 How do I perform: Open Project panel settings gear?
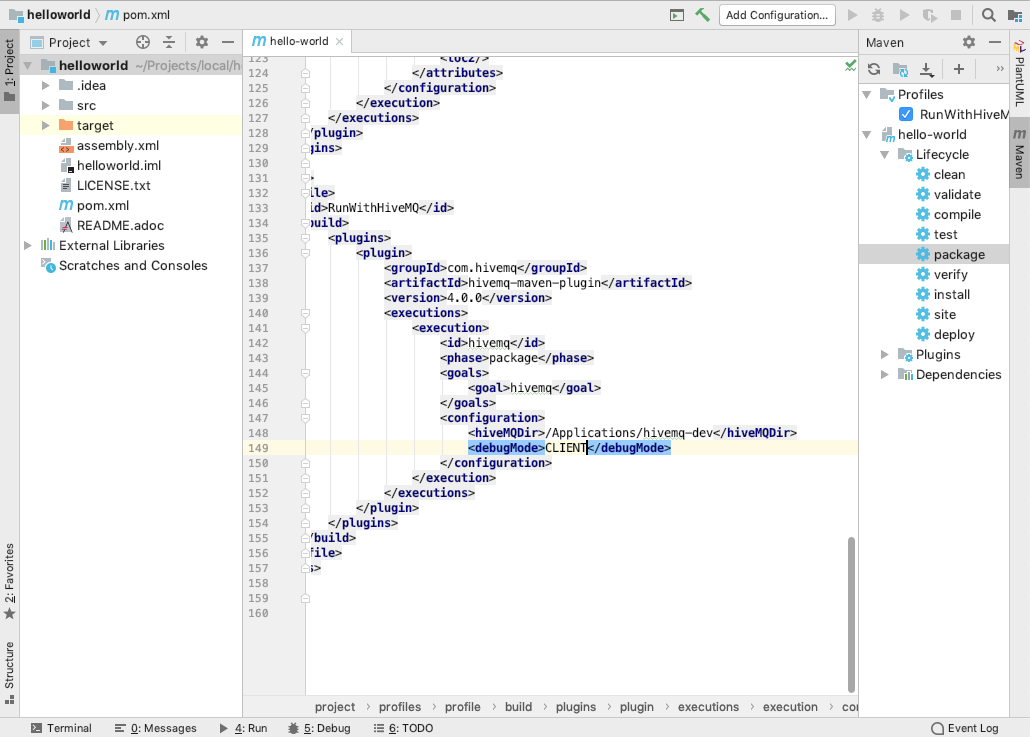(x=202, y=43)
